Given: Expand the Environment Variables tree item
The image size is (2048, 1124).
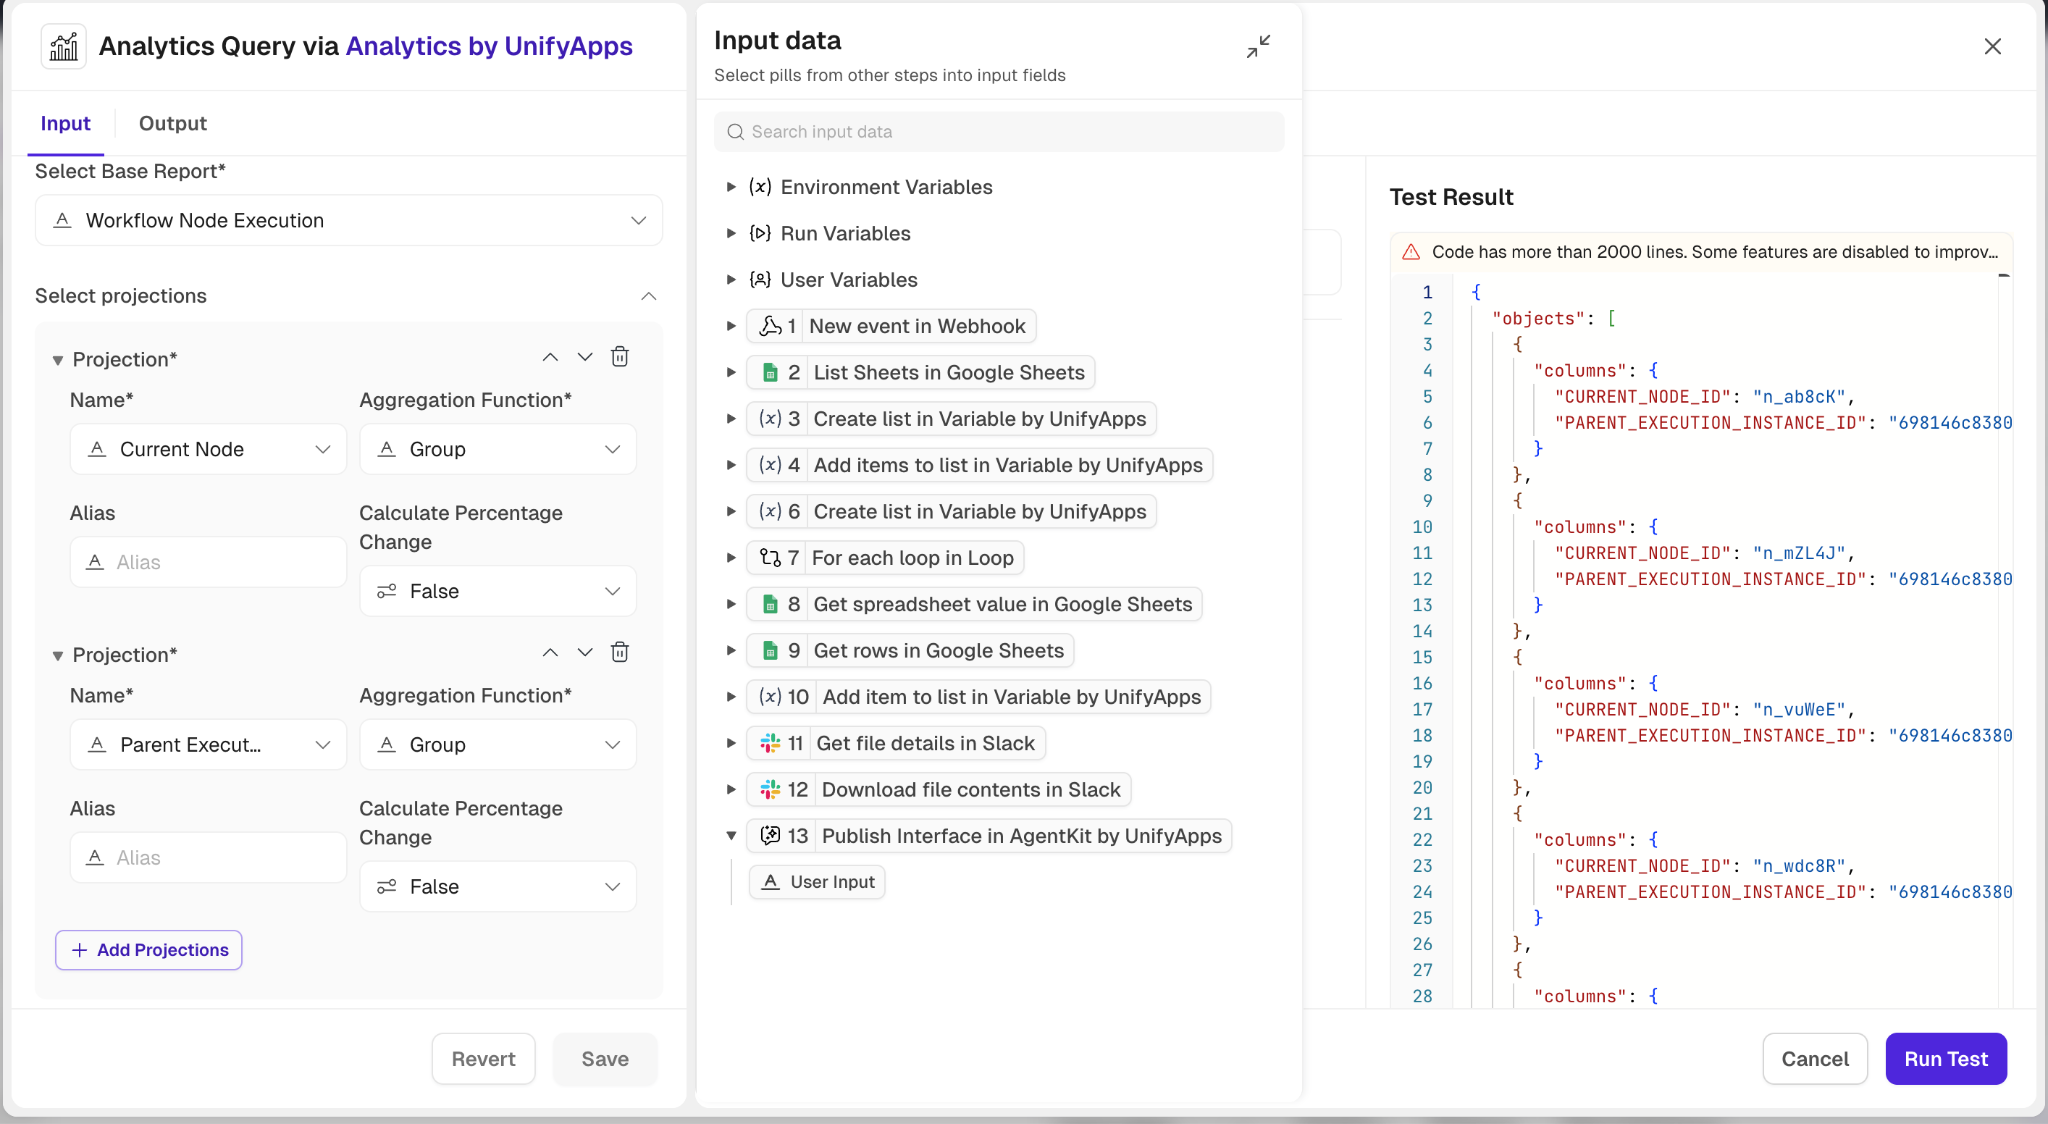Looking at the screenshot, I should (x=731, y=187).
